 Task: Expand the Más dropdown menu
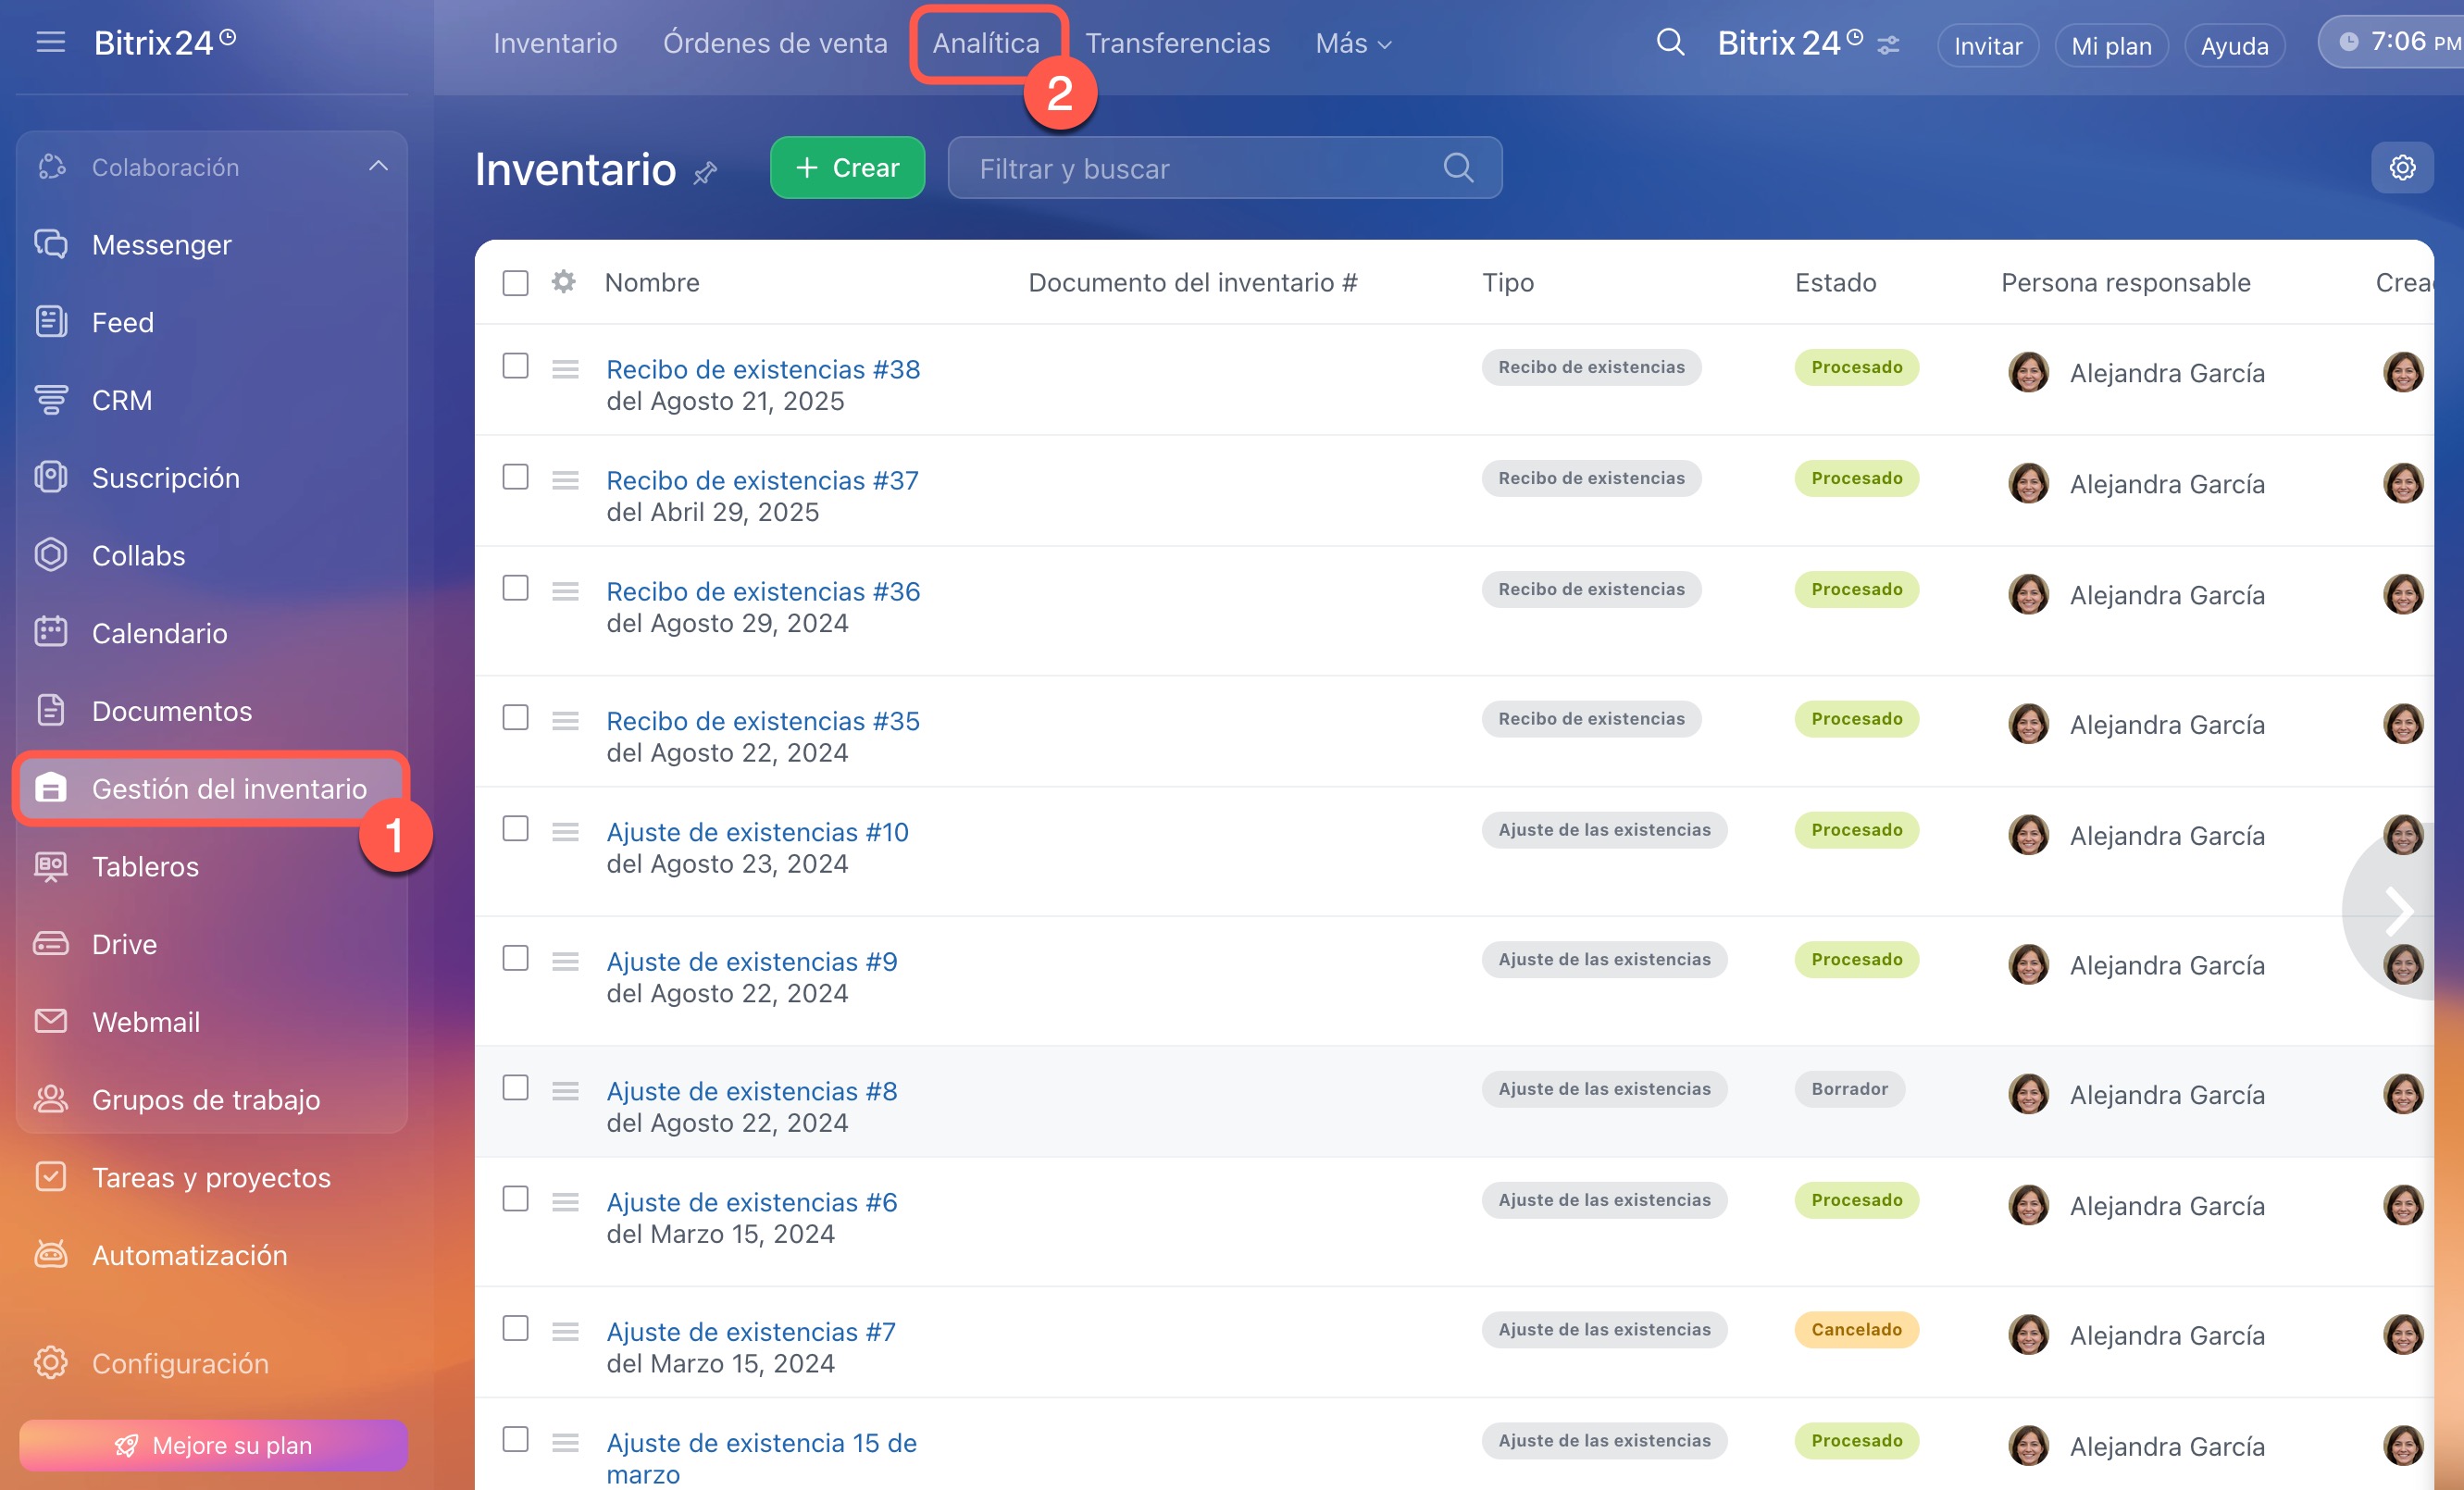coord(1353,43)
